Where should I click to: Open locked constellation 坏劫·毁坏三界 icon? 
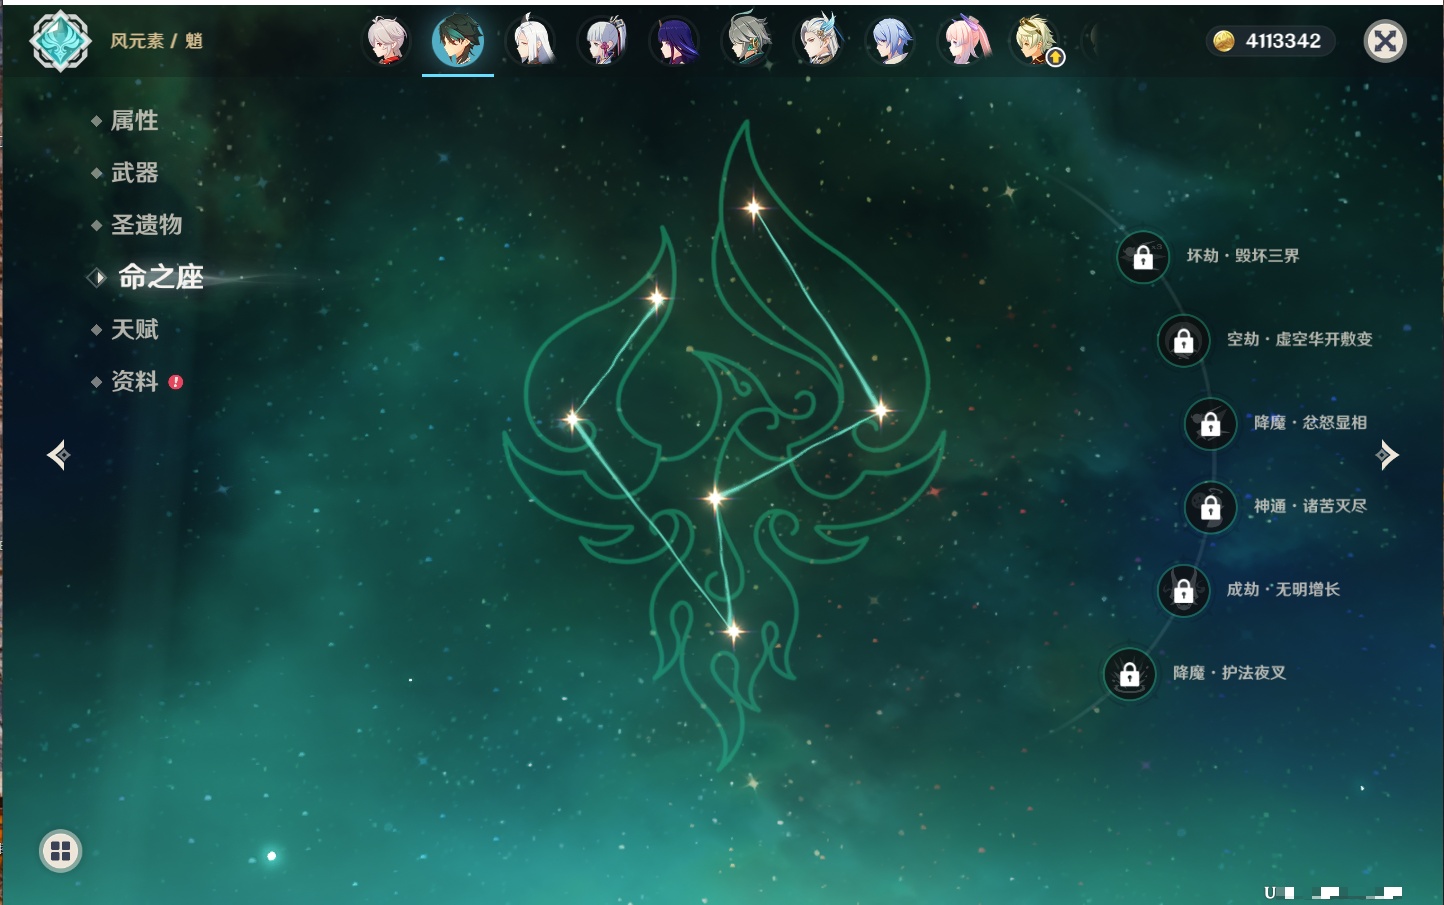click(x=1142, y=257)
